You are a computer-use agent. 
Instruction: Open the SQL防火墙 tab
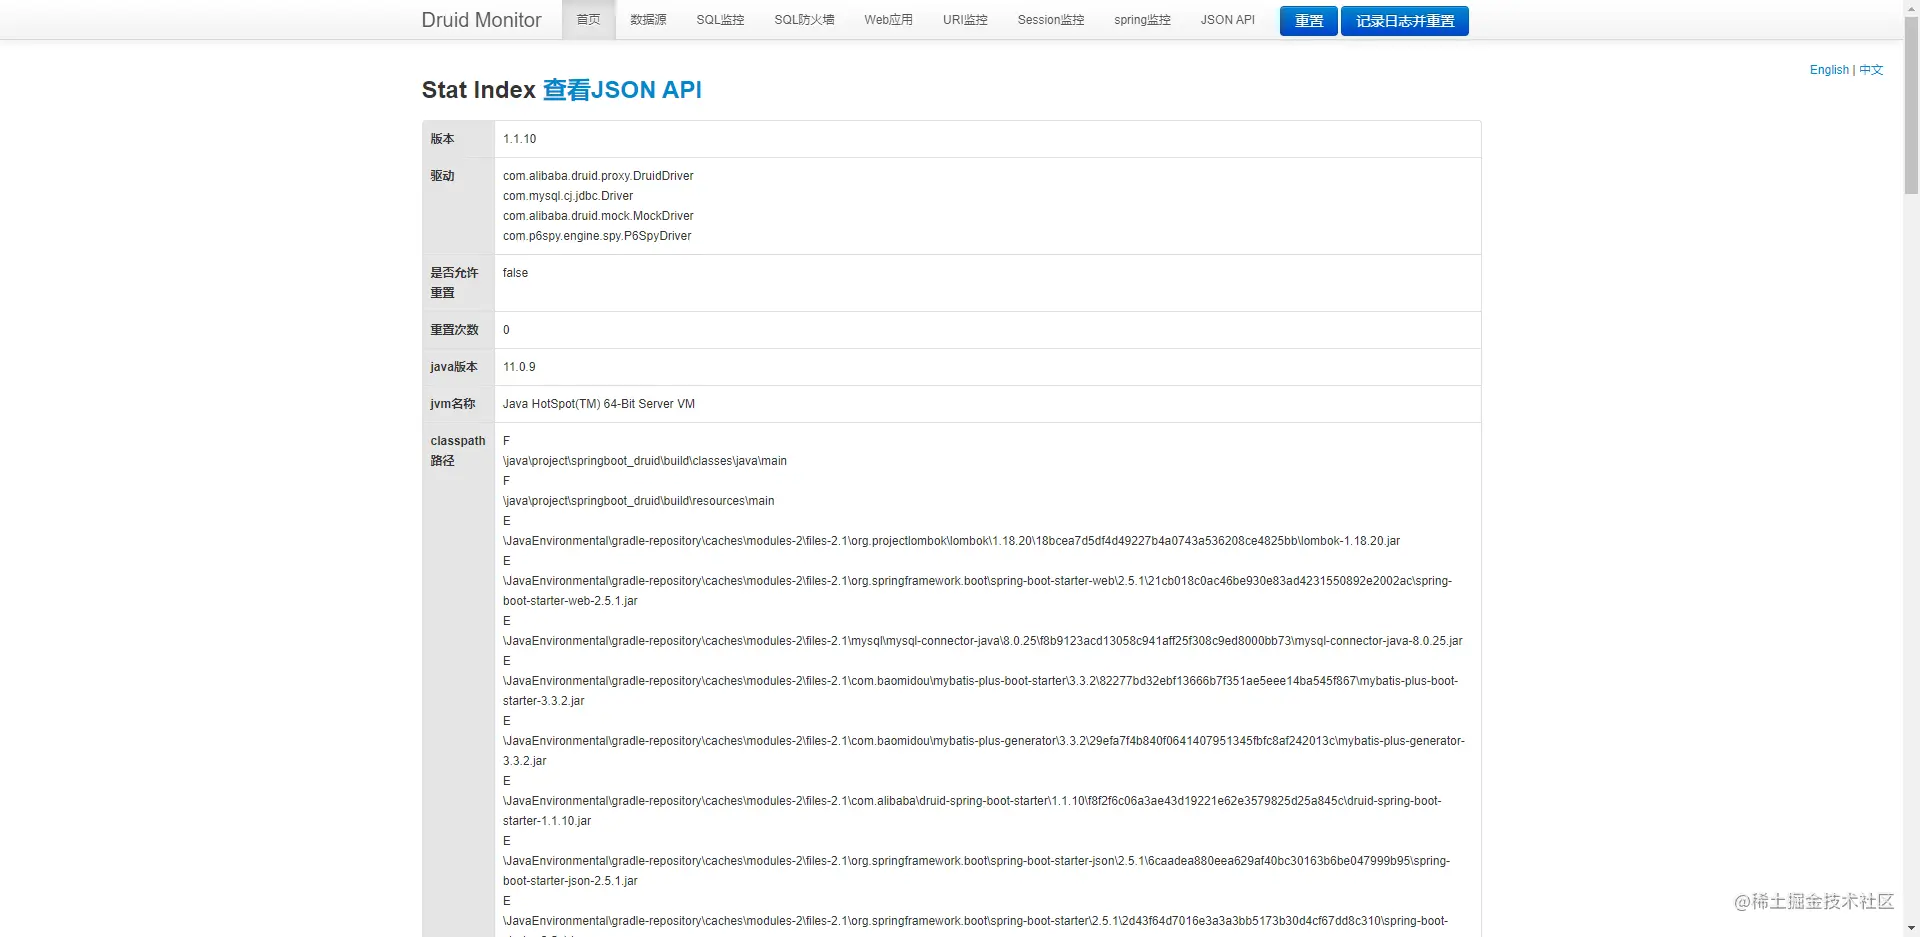(804, 20)
